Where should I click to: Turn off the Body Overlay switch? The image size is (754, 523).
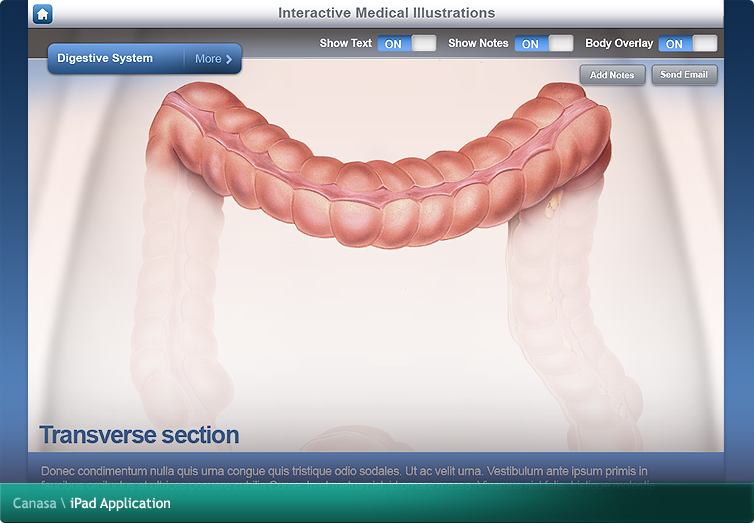687,43
